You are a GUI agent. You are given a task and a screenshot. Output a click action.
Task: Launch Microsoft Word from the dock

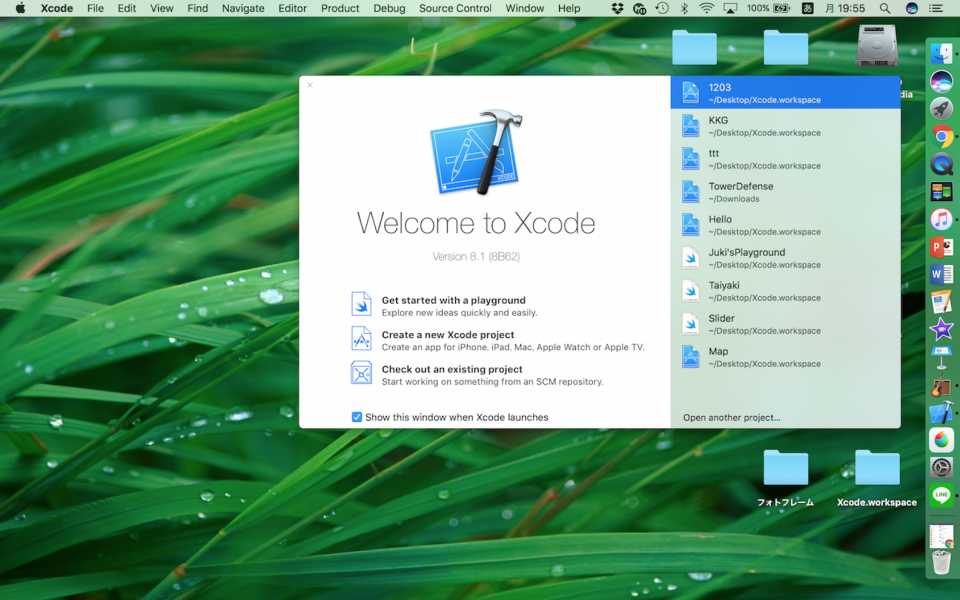[942, 274]
